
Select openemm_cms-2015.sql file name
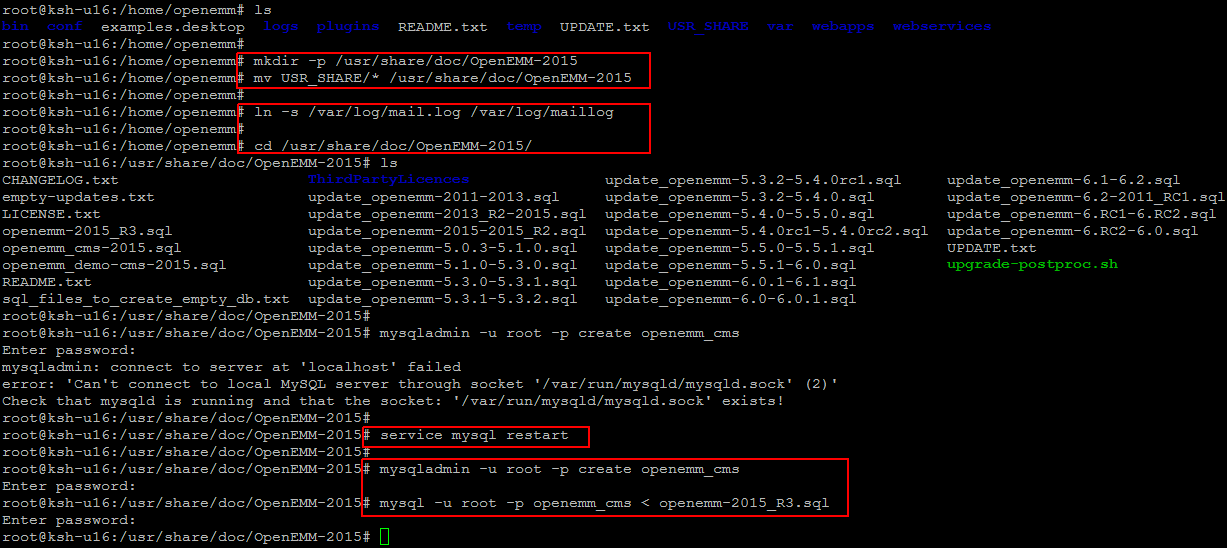[92, 248]
